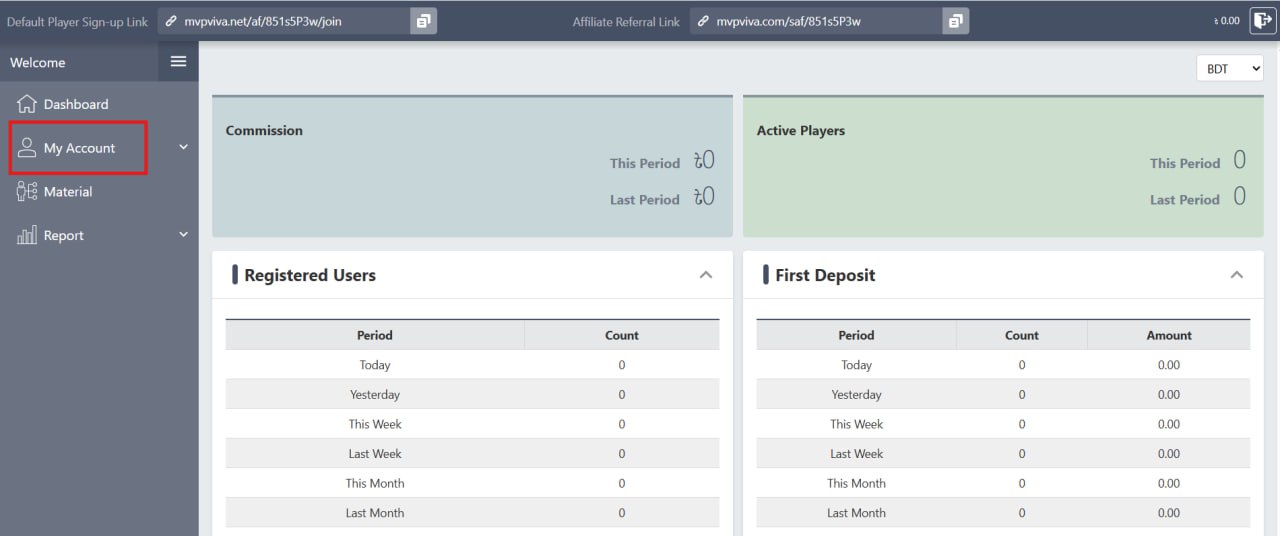
Task: Expand the My Account submenu arrow
Action: pos(183,147)
